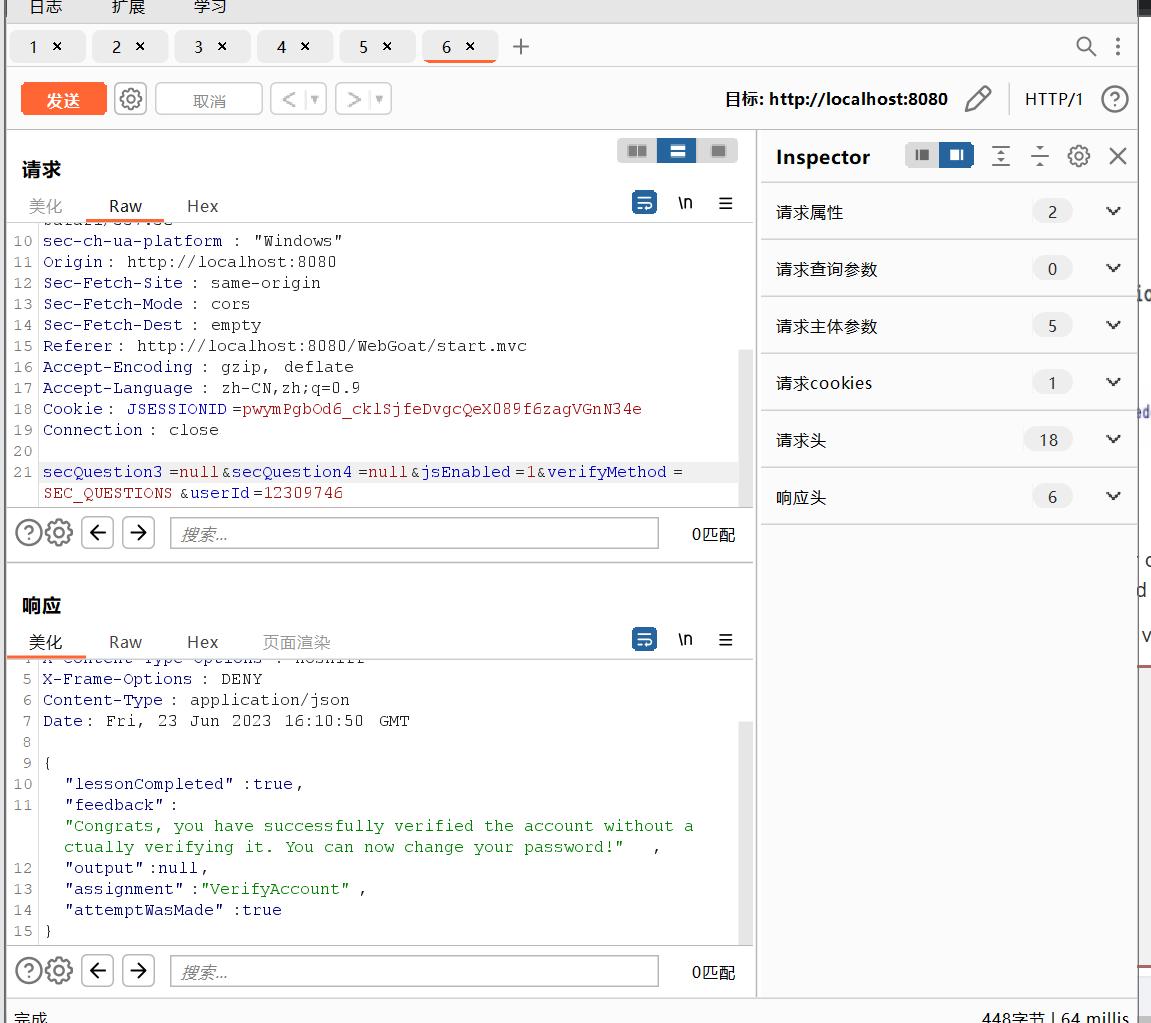This screenshot has height=1023, width=1151.
Task: Select top-bottom split layout toggle
Action: coord(677,150)
